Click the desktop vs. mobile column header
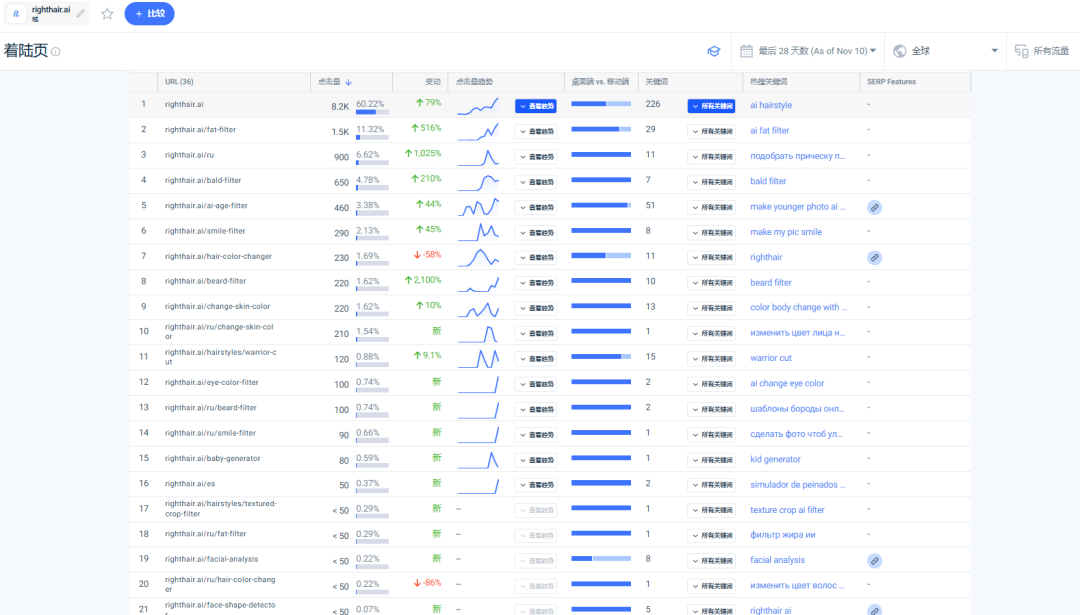Screen dimensions: 1080x615 pos(601,81)
